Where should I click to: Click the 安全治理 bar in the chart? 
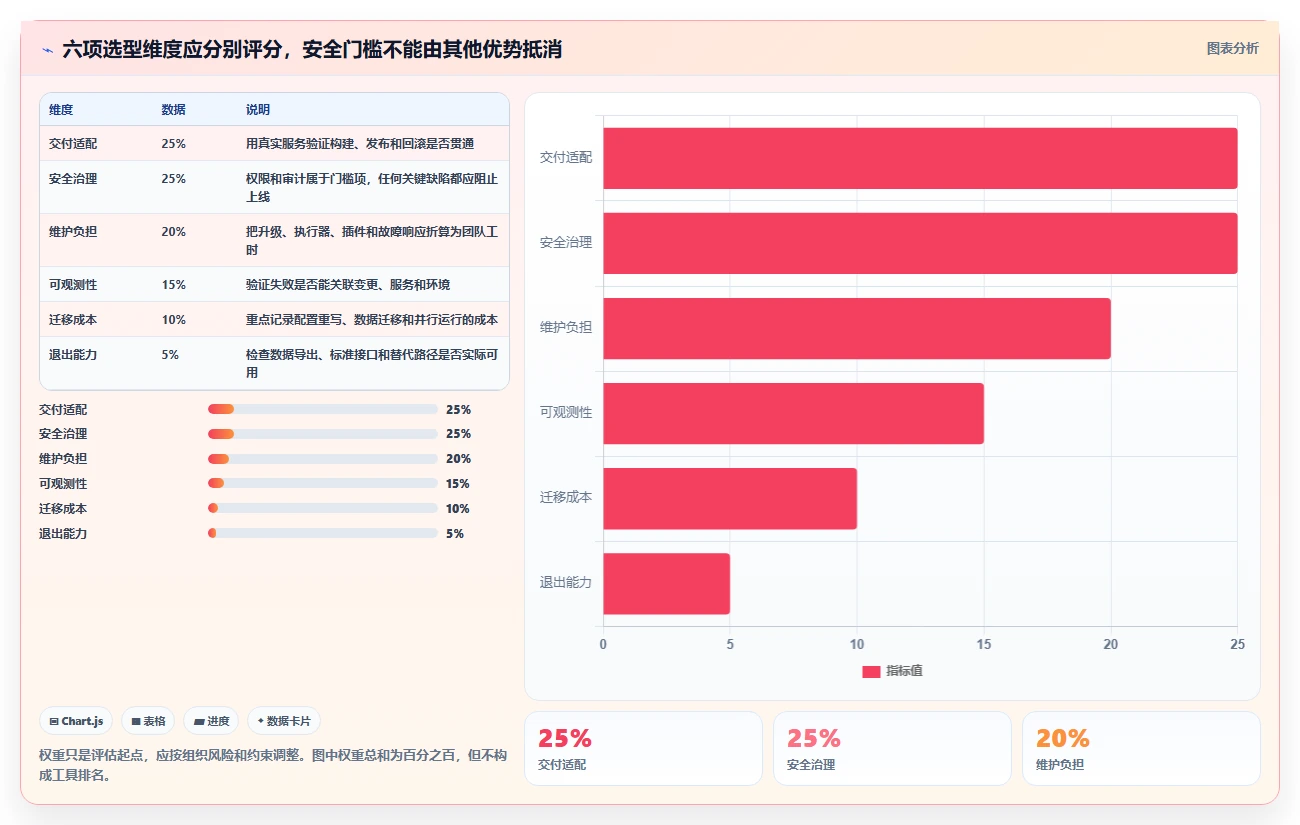click(x=920, y=243)
